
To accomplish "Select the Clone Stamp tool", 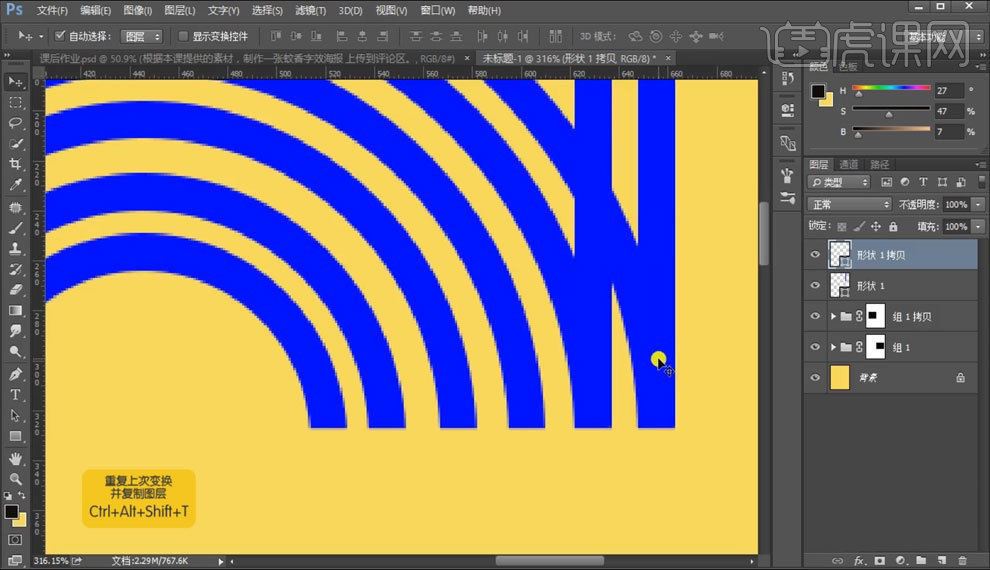I will [x=15, y=249].
